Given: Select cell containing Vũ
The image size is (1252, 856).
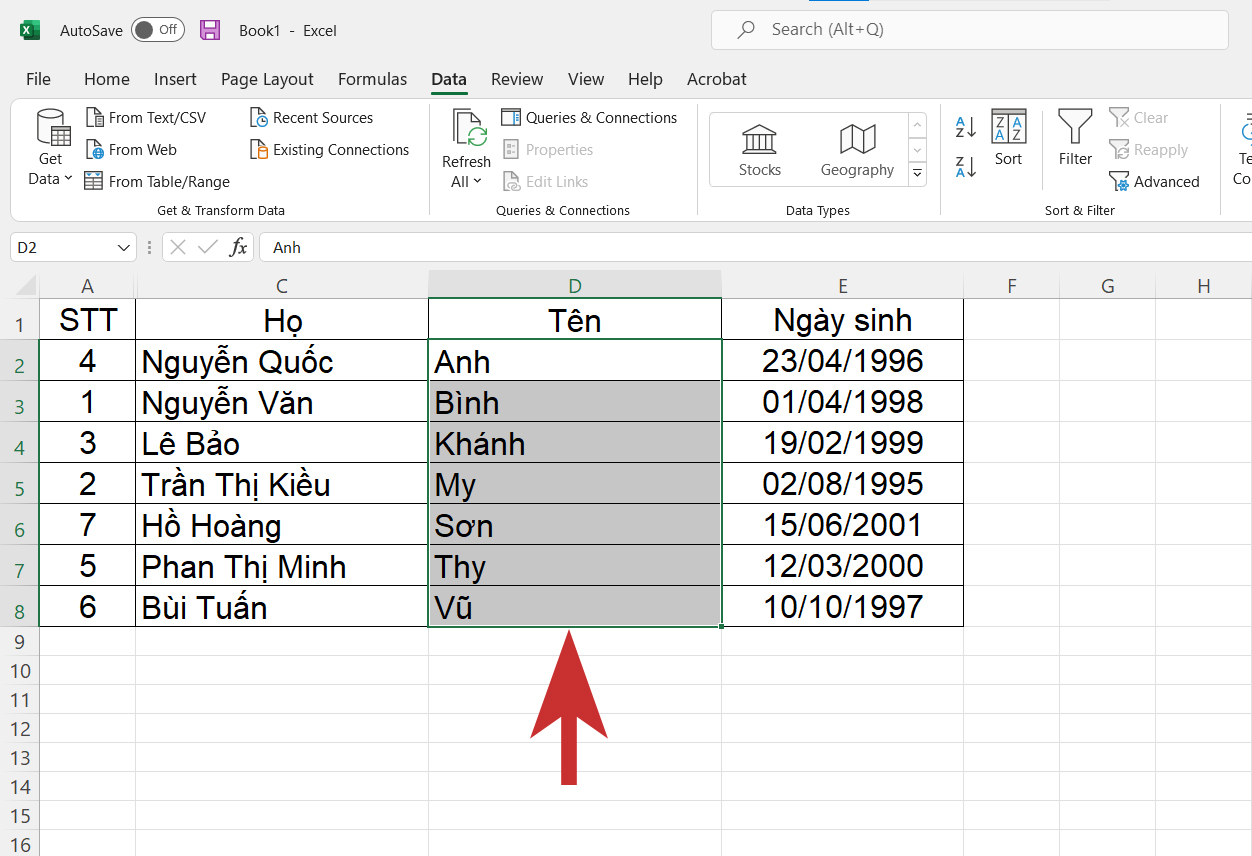Looking at the screenshot, I should tap(575, 607).
